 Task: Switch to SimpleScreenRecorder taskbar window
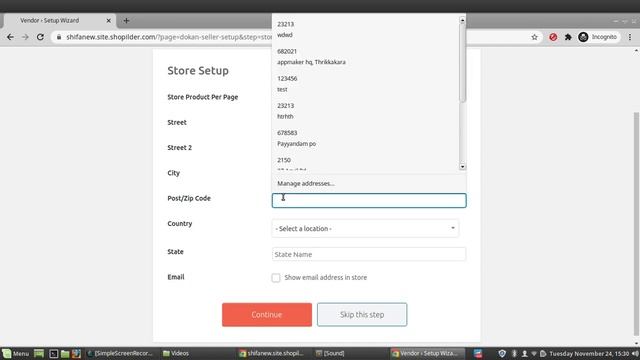pyautogui.click(x=119, y=353)
